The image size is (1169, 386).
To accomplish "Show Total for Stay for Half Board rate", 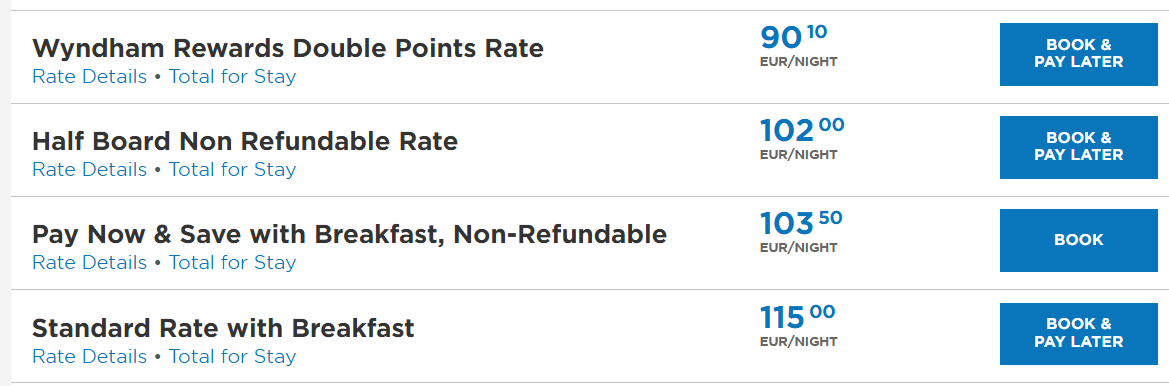I will 233,170.
